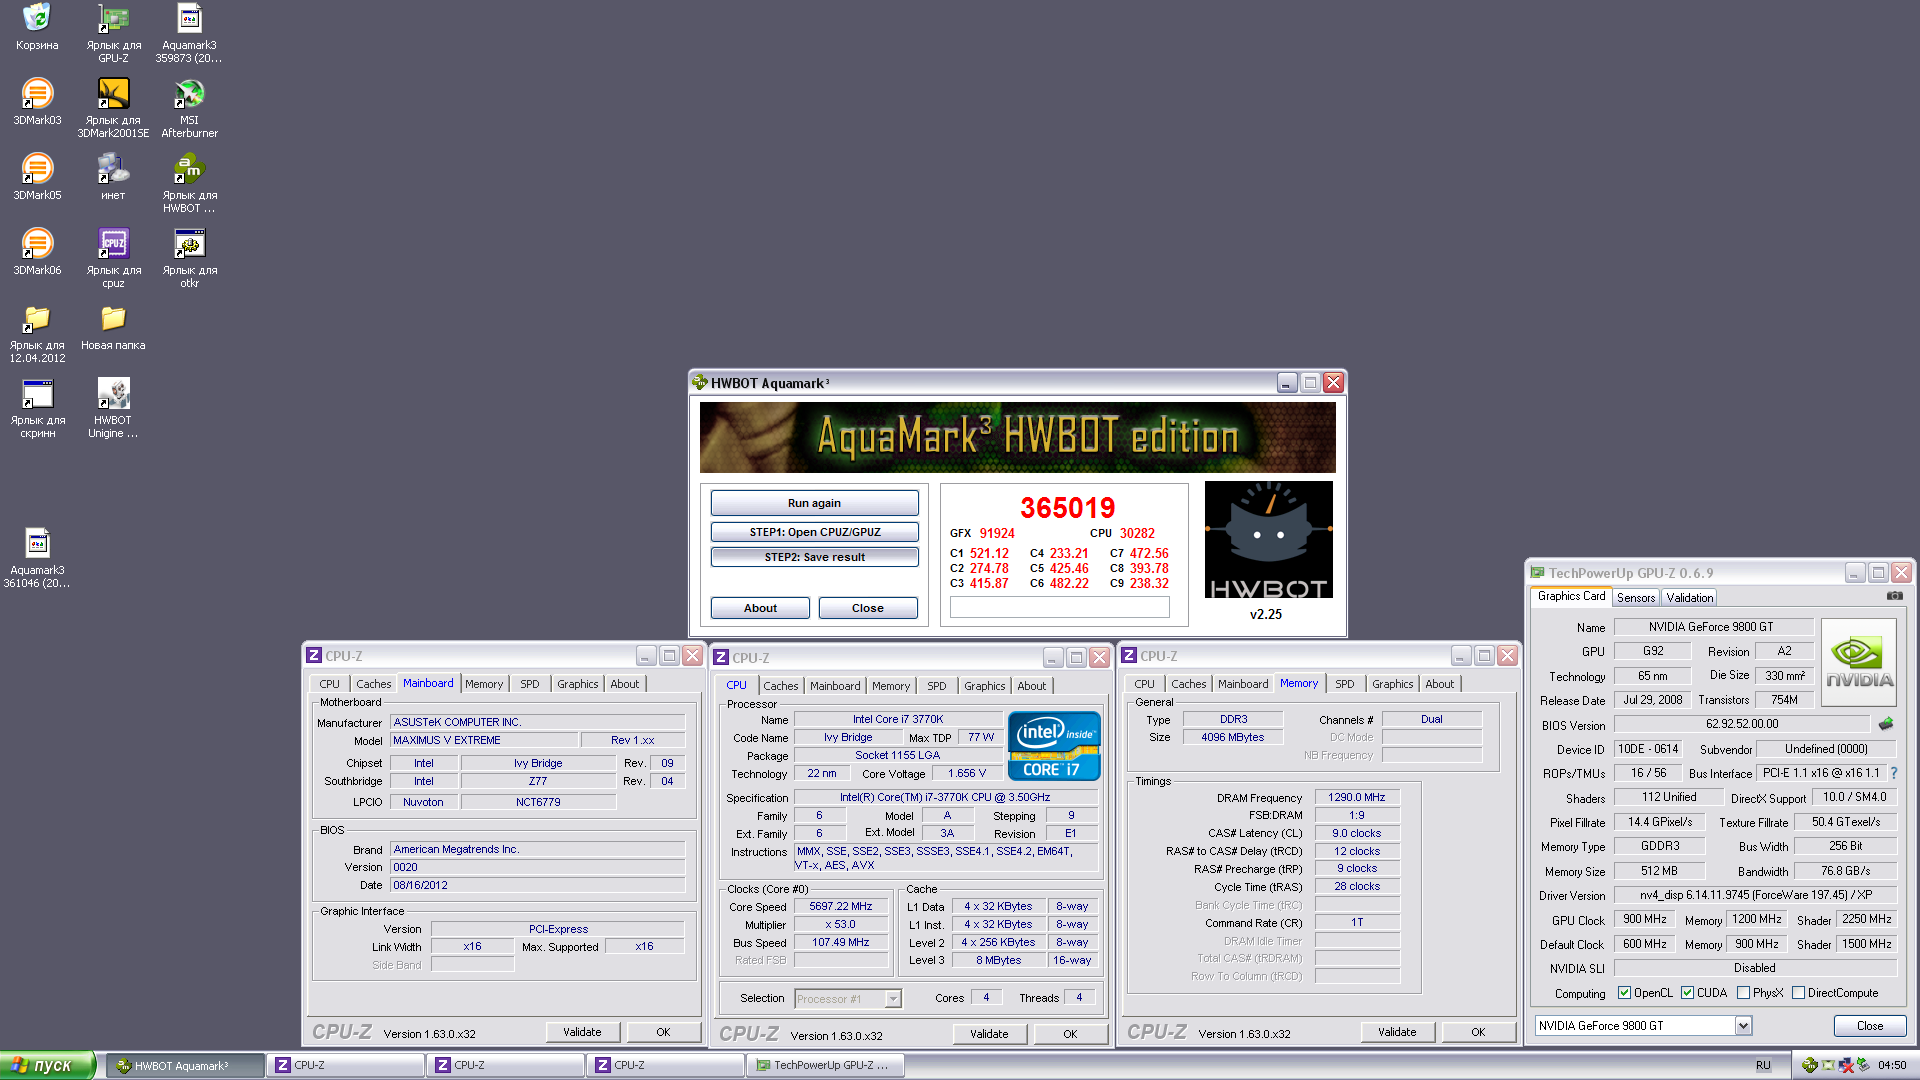Click the Bus Interface question mark icon
The image size is (1920, 1080).
(1894, 773)
